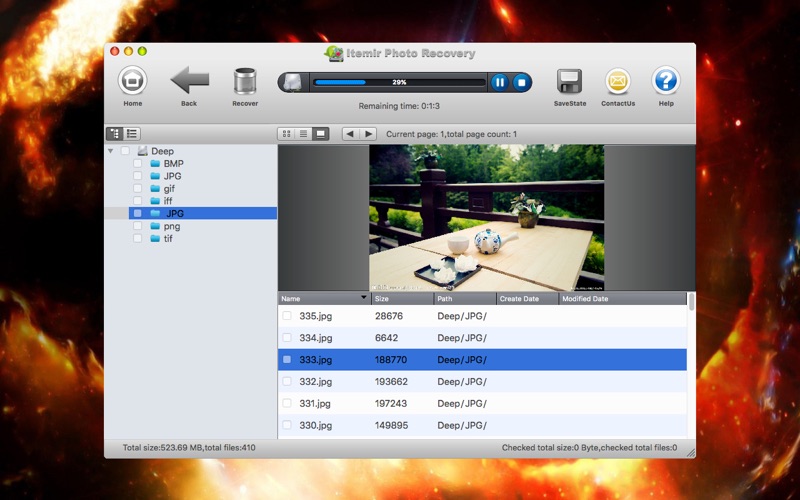Sort files by Modified Date column
The width and height of the screenshot is (800, 500).
point(623,298)
